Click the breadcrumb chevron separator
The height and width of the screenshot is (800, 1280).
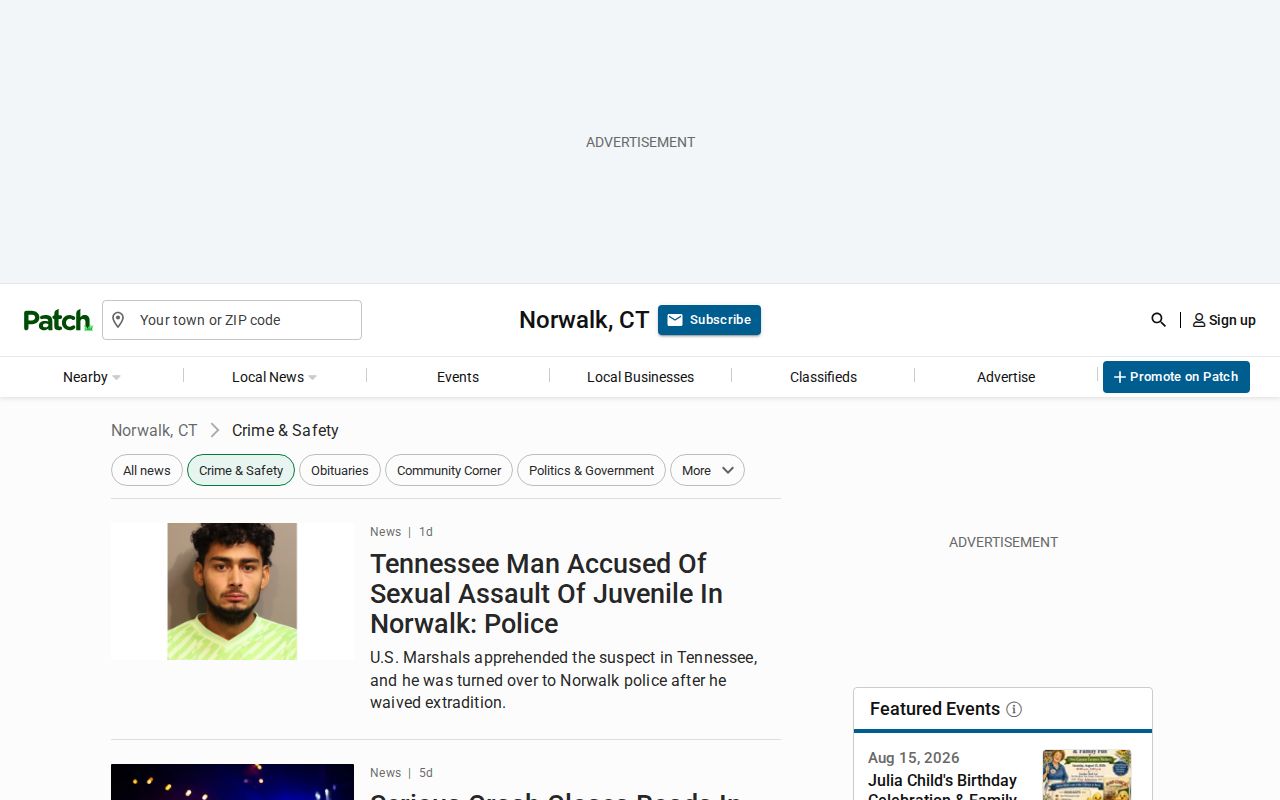tap(215, 430)
